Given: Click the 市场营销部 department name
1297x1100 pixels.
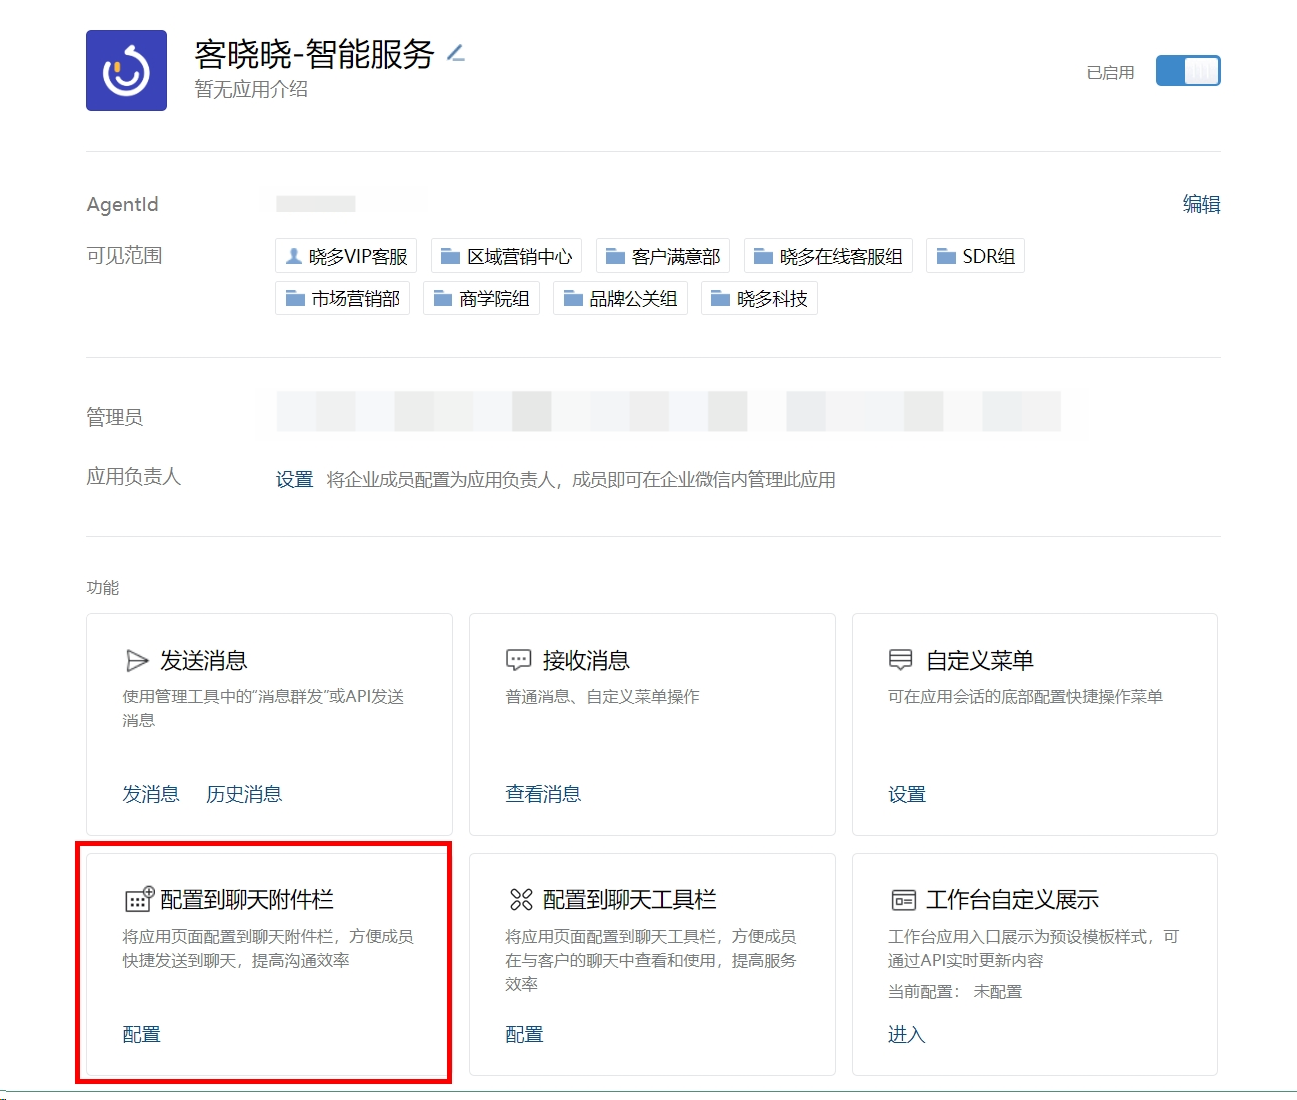Looking at the screenshot, I should [355, 299].
